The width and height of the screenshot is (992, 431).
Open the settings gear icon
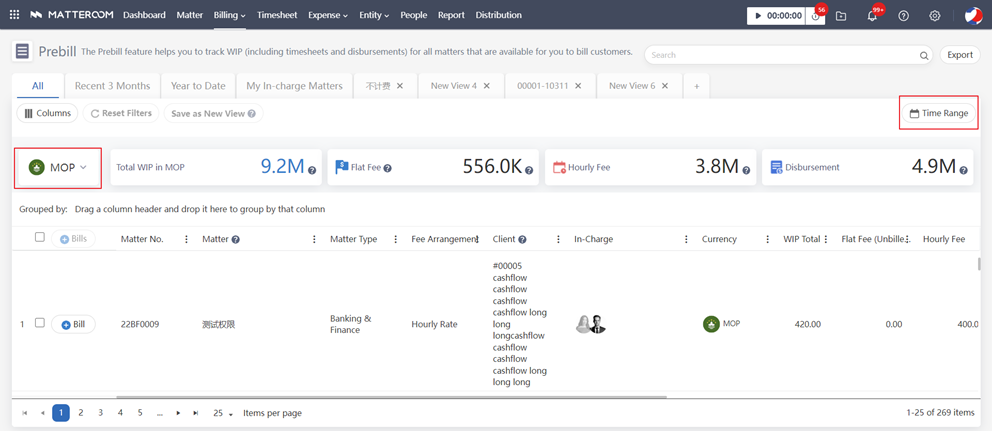click(934, 16)
